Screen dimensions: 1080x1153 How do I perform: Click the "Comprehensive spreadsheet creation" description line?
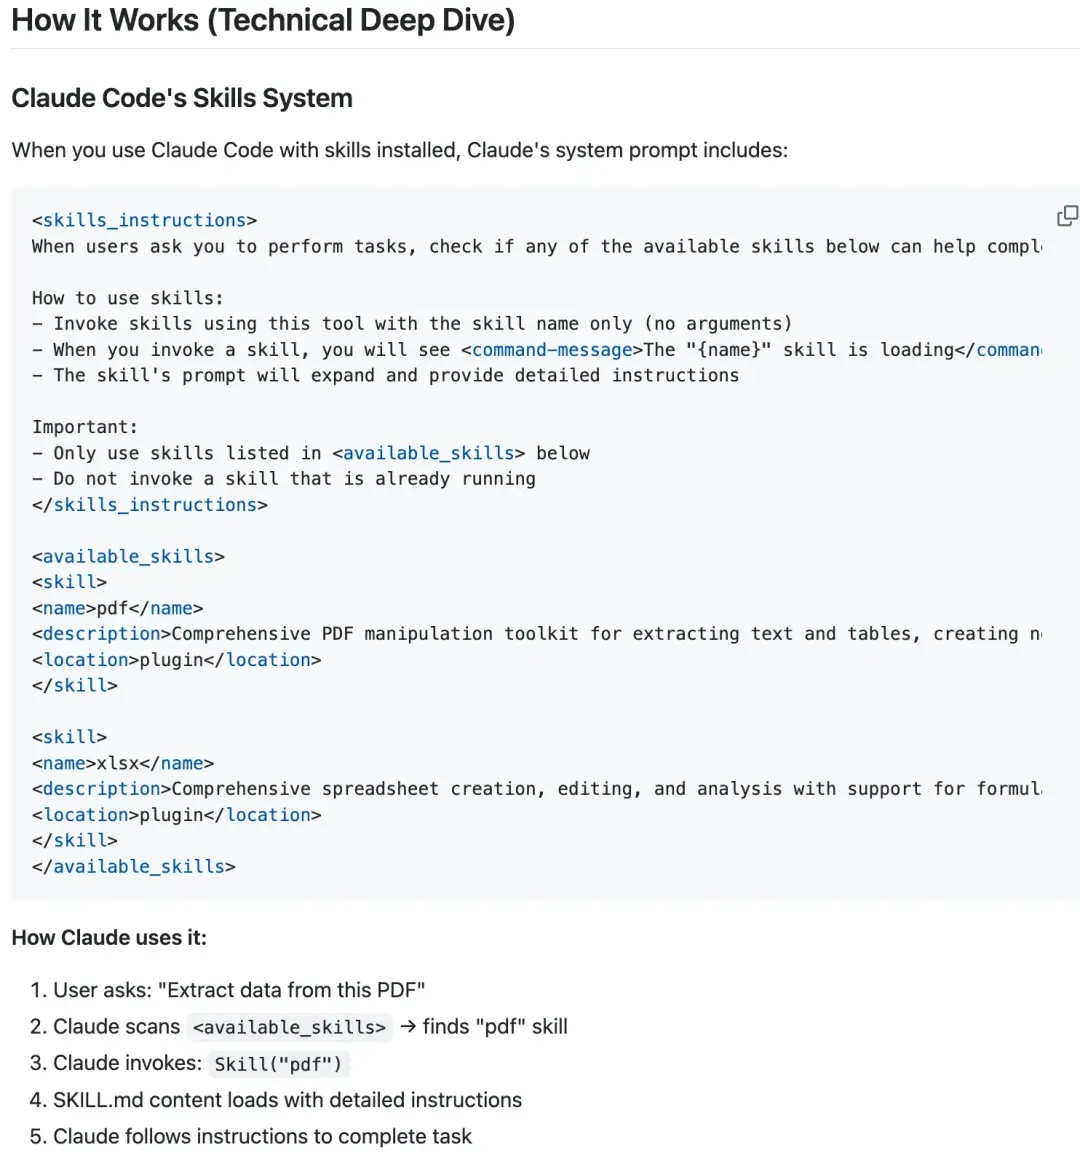click(536, 789)
